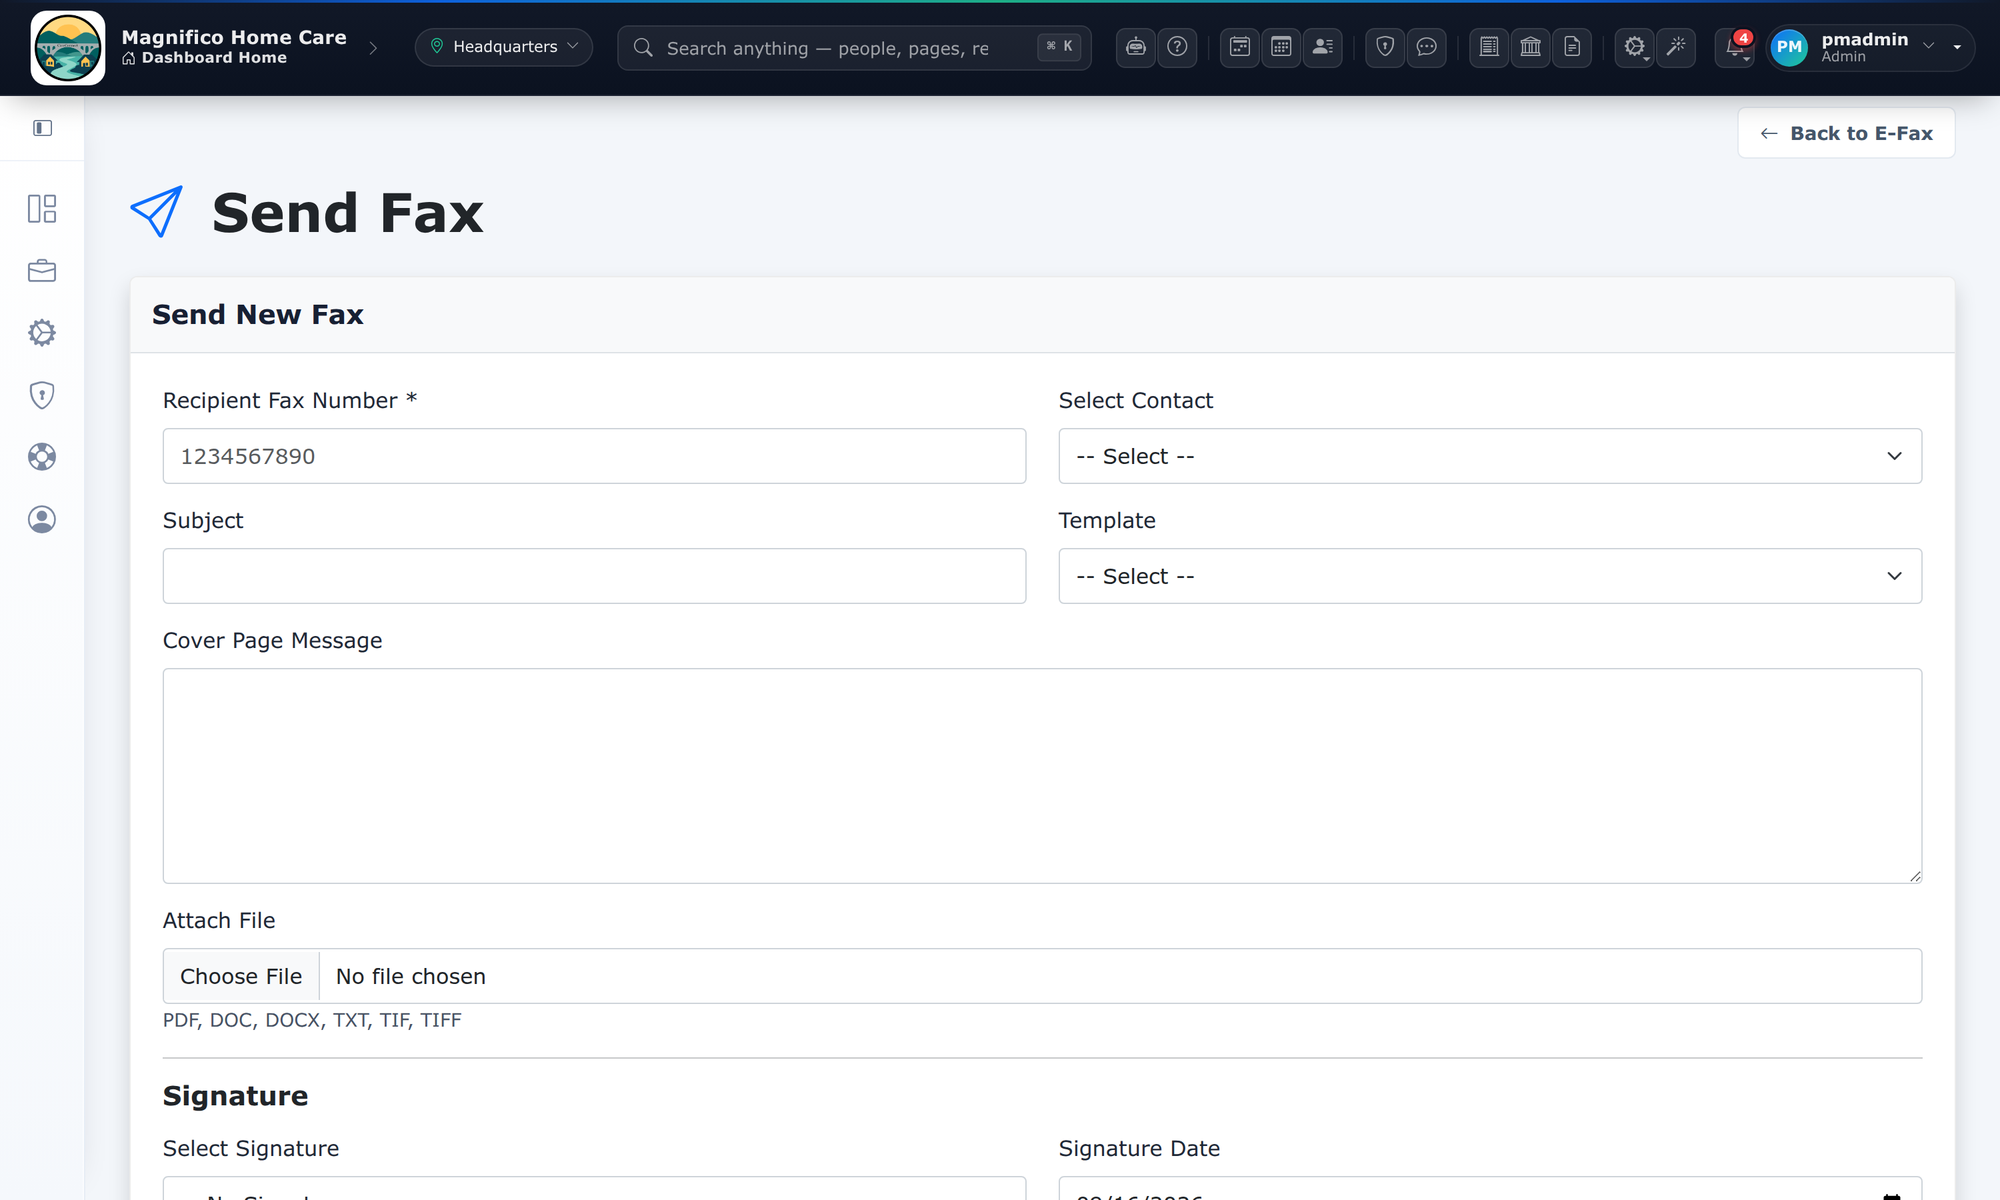Click the 'PDF, DOC, DOCX, TXT, TIF, TIFF' hint text
Screen dimensions: 2000x1200
coord(312,1020)
